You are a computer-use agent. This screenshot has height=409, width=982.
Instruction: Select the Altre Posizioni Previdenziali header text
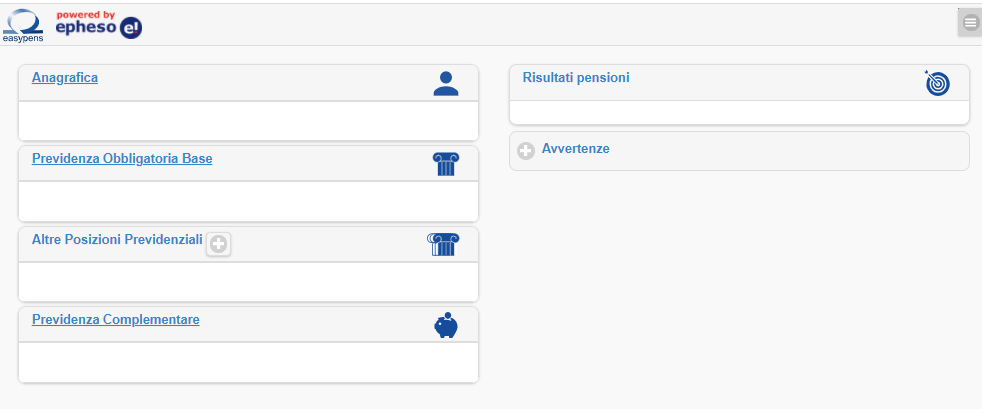pos(117,240)
